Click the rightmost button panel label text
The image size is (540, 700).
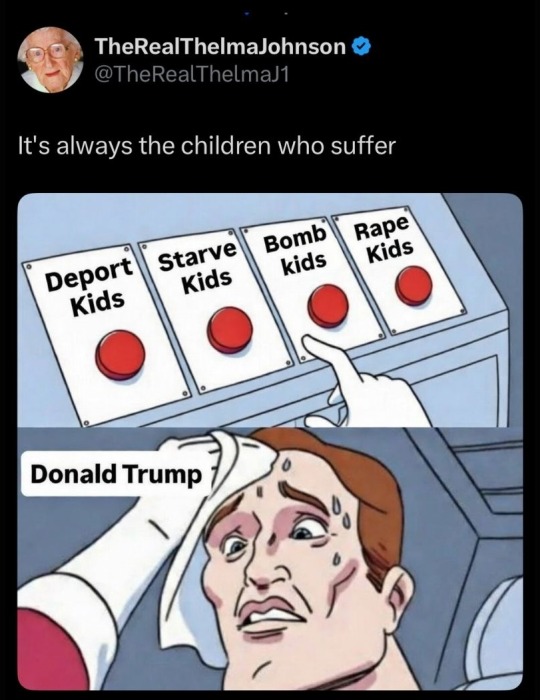coord(385,239)
